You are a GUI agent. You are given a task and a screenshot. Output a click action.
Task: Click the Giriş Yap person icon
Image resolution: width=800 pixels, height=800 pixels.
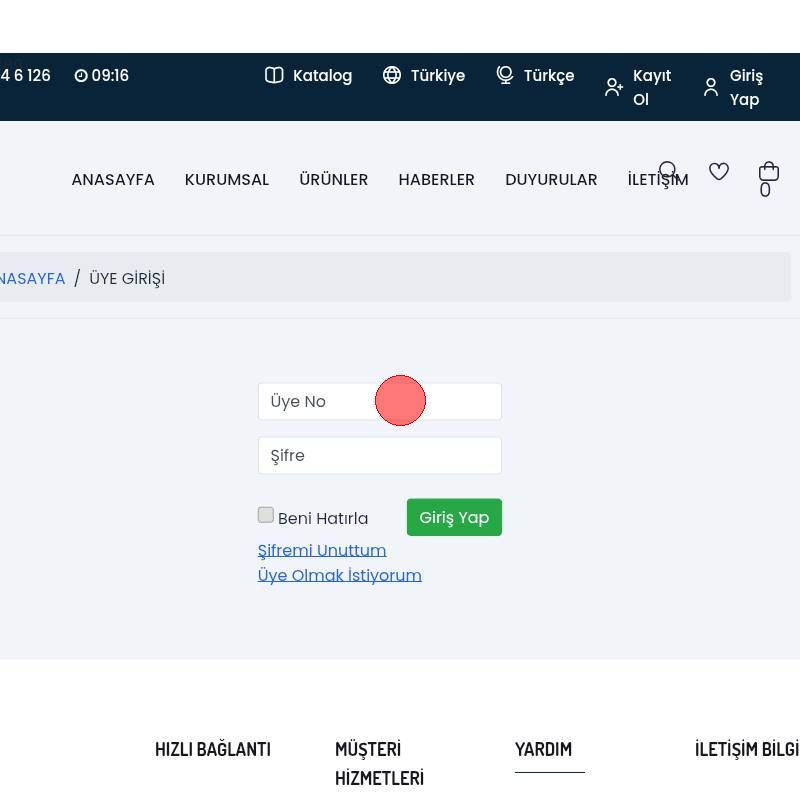click(711, 88)
